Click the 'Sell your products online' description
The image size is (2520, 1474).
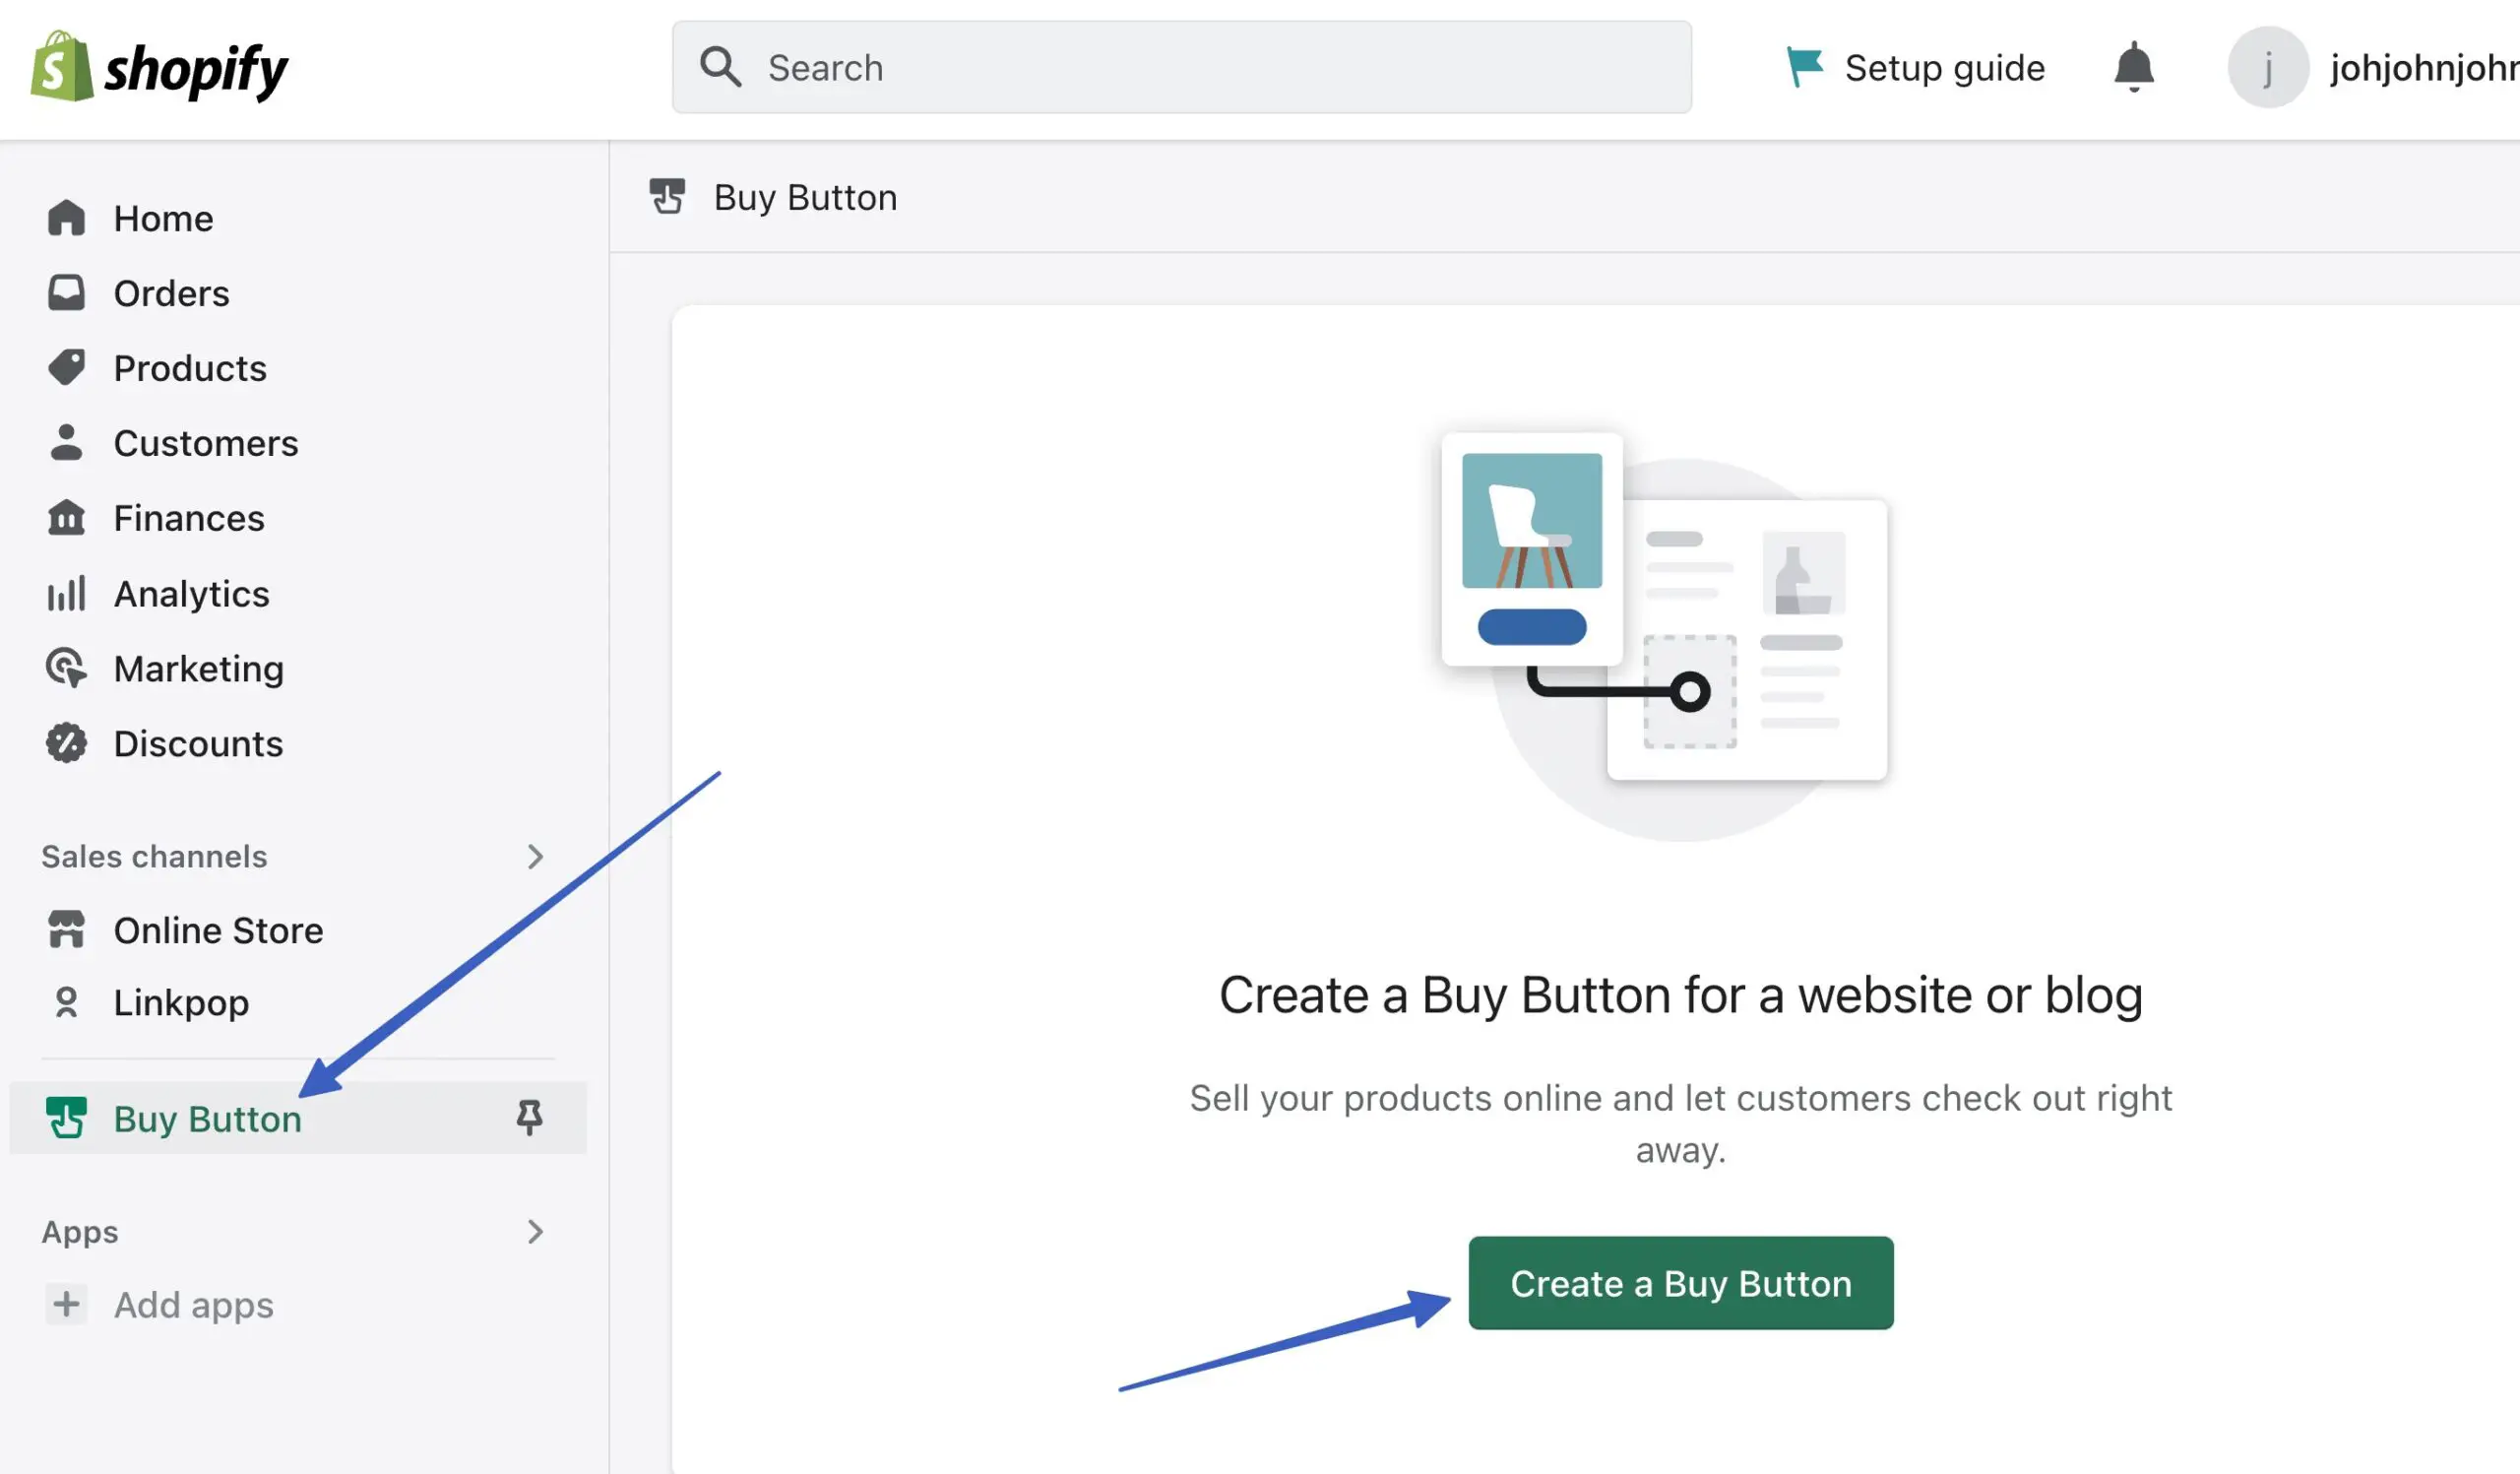coord(1681,1123)
